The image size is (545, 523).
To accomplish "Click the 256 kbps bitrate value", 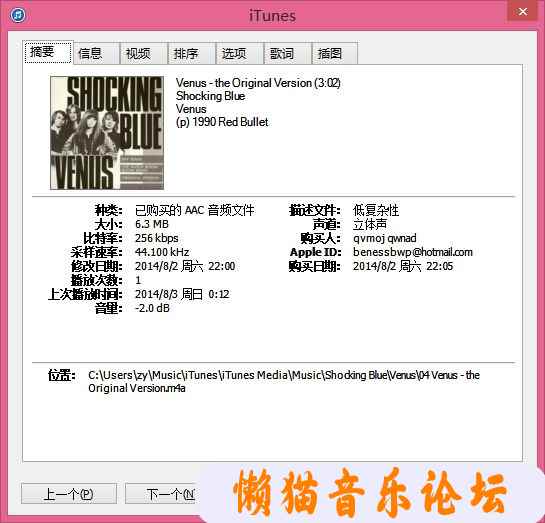I will coord(156,238).
